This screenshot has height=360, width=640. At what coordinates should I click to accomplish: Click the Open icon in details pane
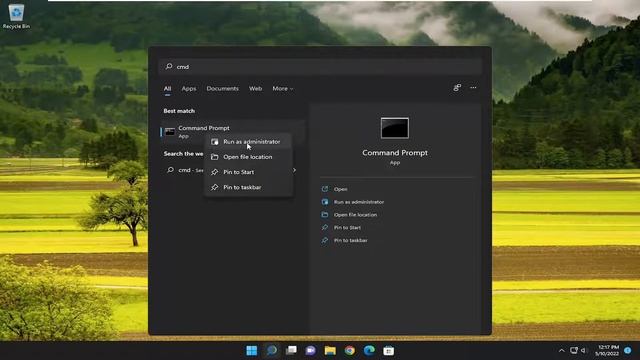[325, 189]
